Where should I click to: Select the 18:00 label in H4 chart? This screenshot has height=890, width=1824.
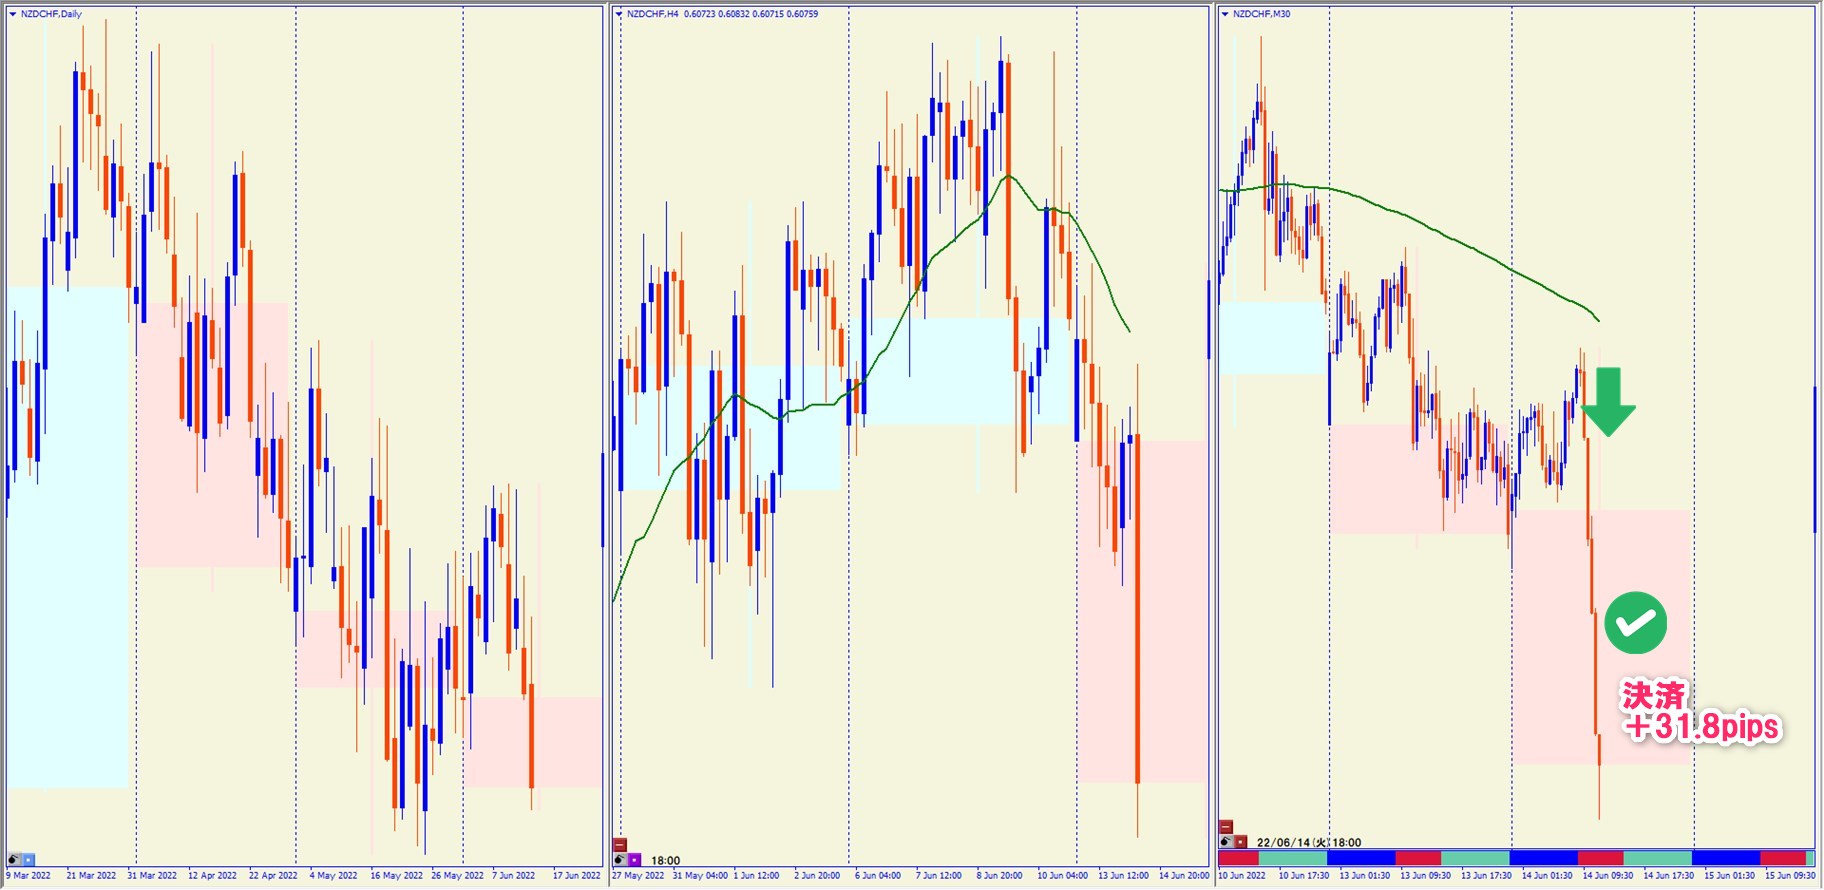point(665,860)
